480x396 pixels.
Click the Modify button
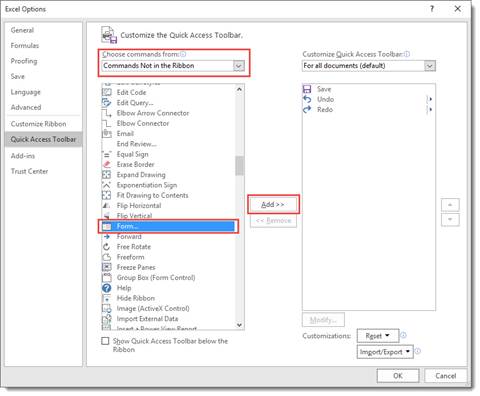click(323, 320)
